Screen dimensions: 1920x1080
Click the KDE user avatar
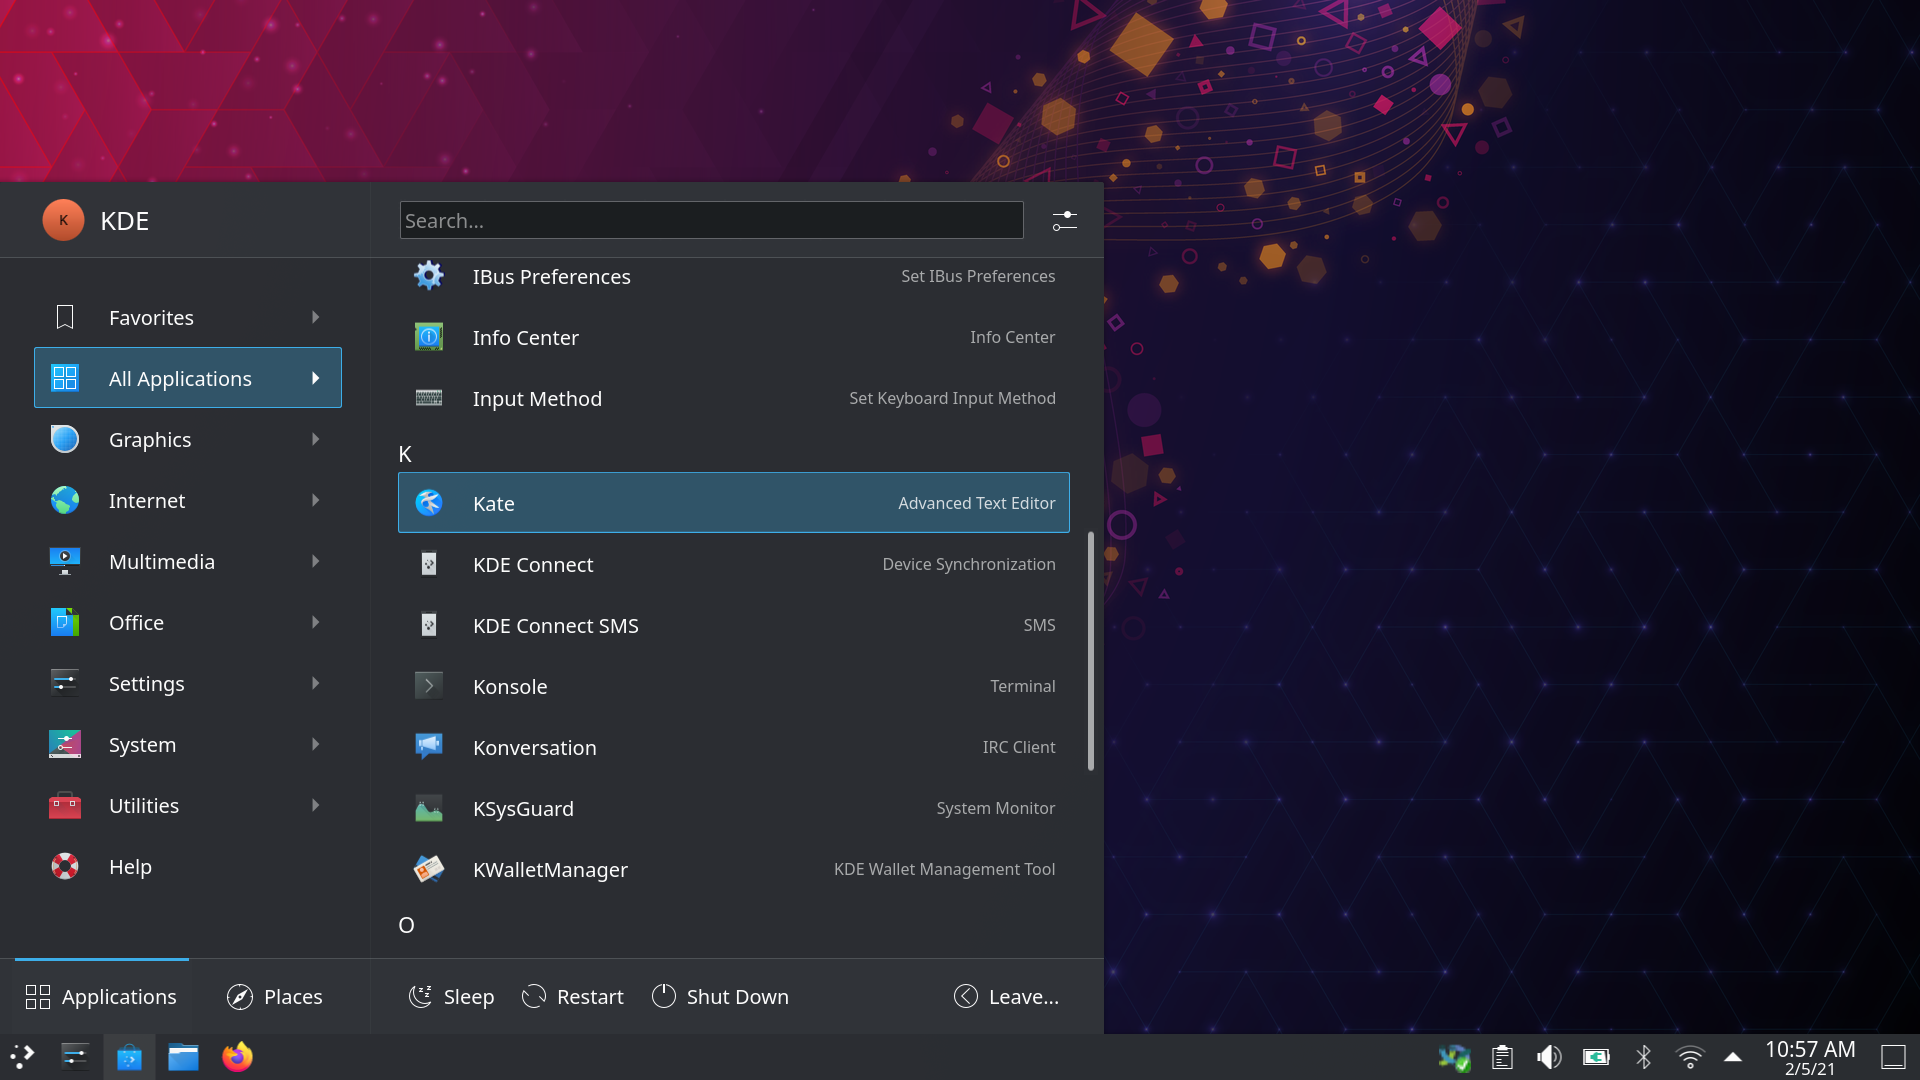63,220
